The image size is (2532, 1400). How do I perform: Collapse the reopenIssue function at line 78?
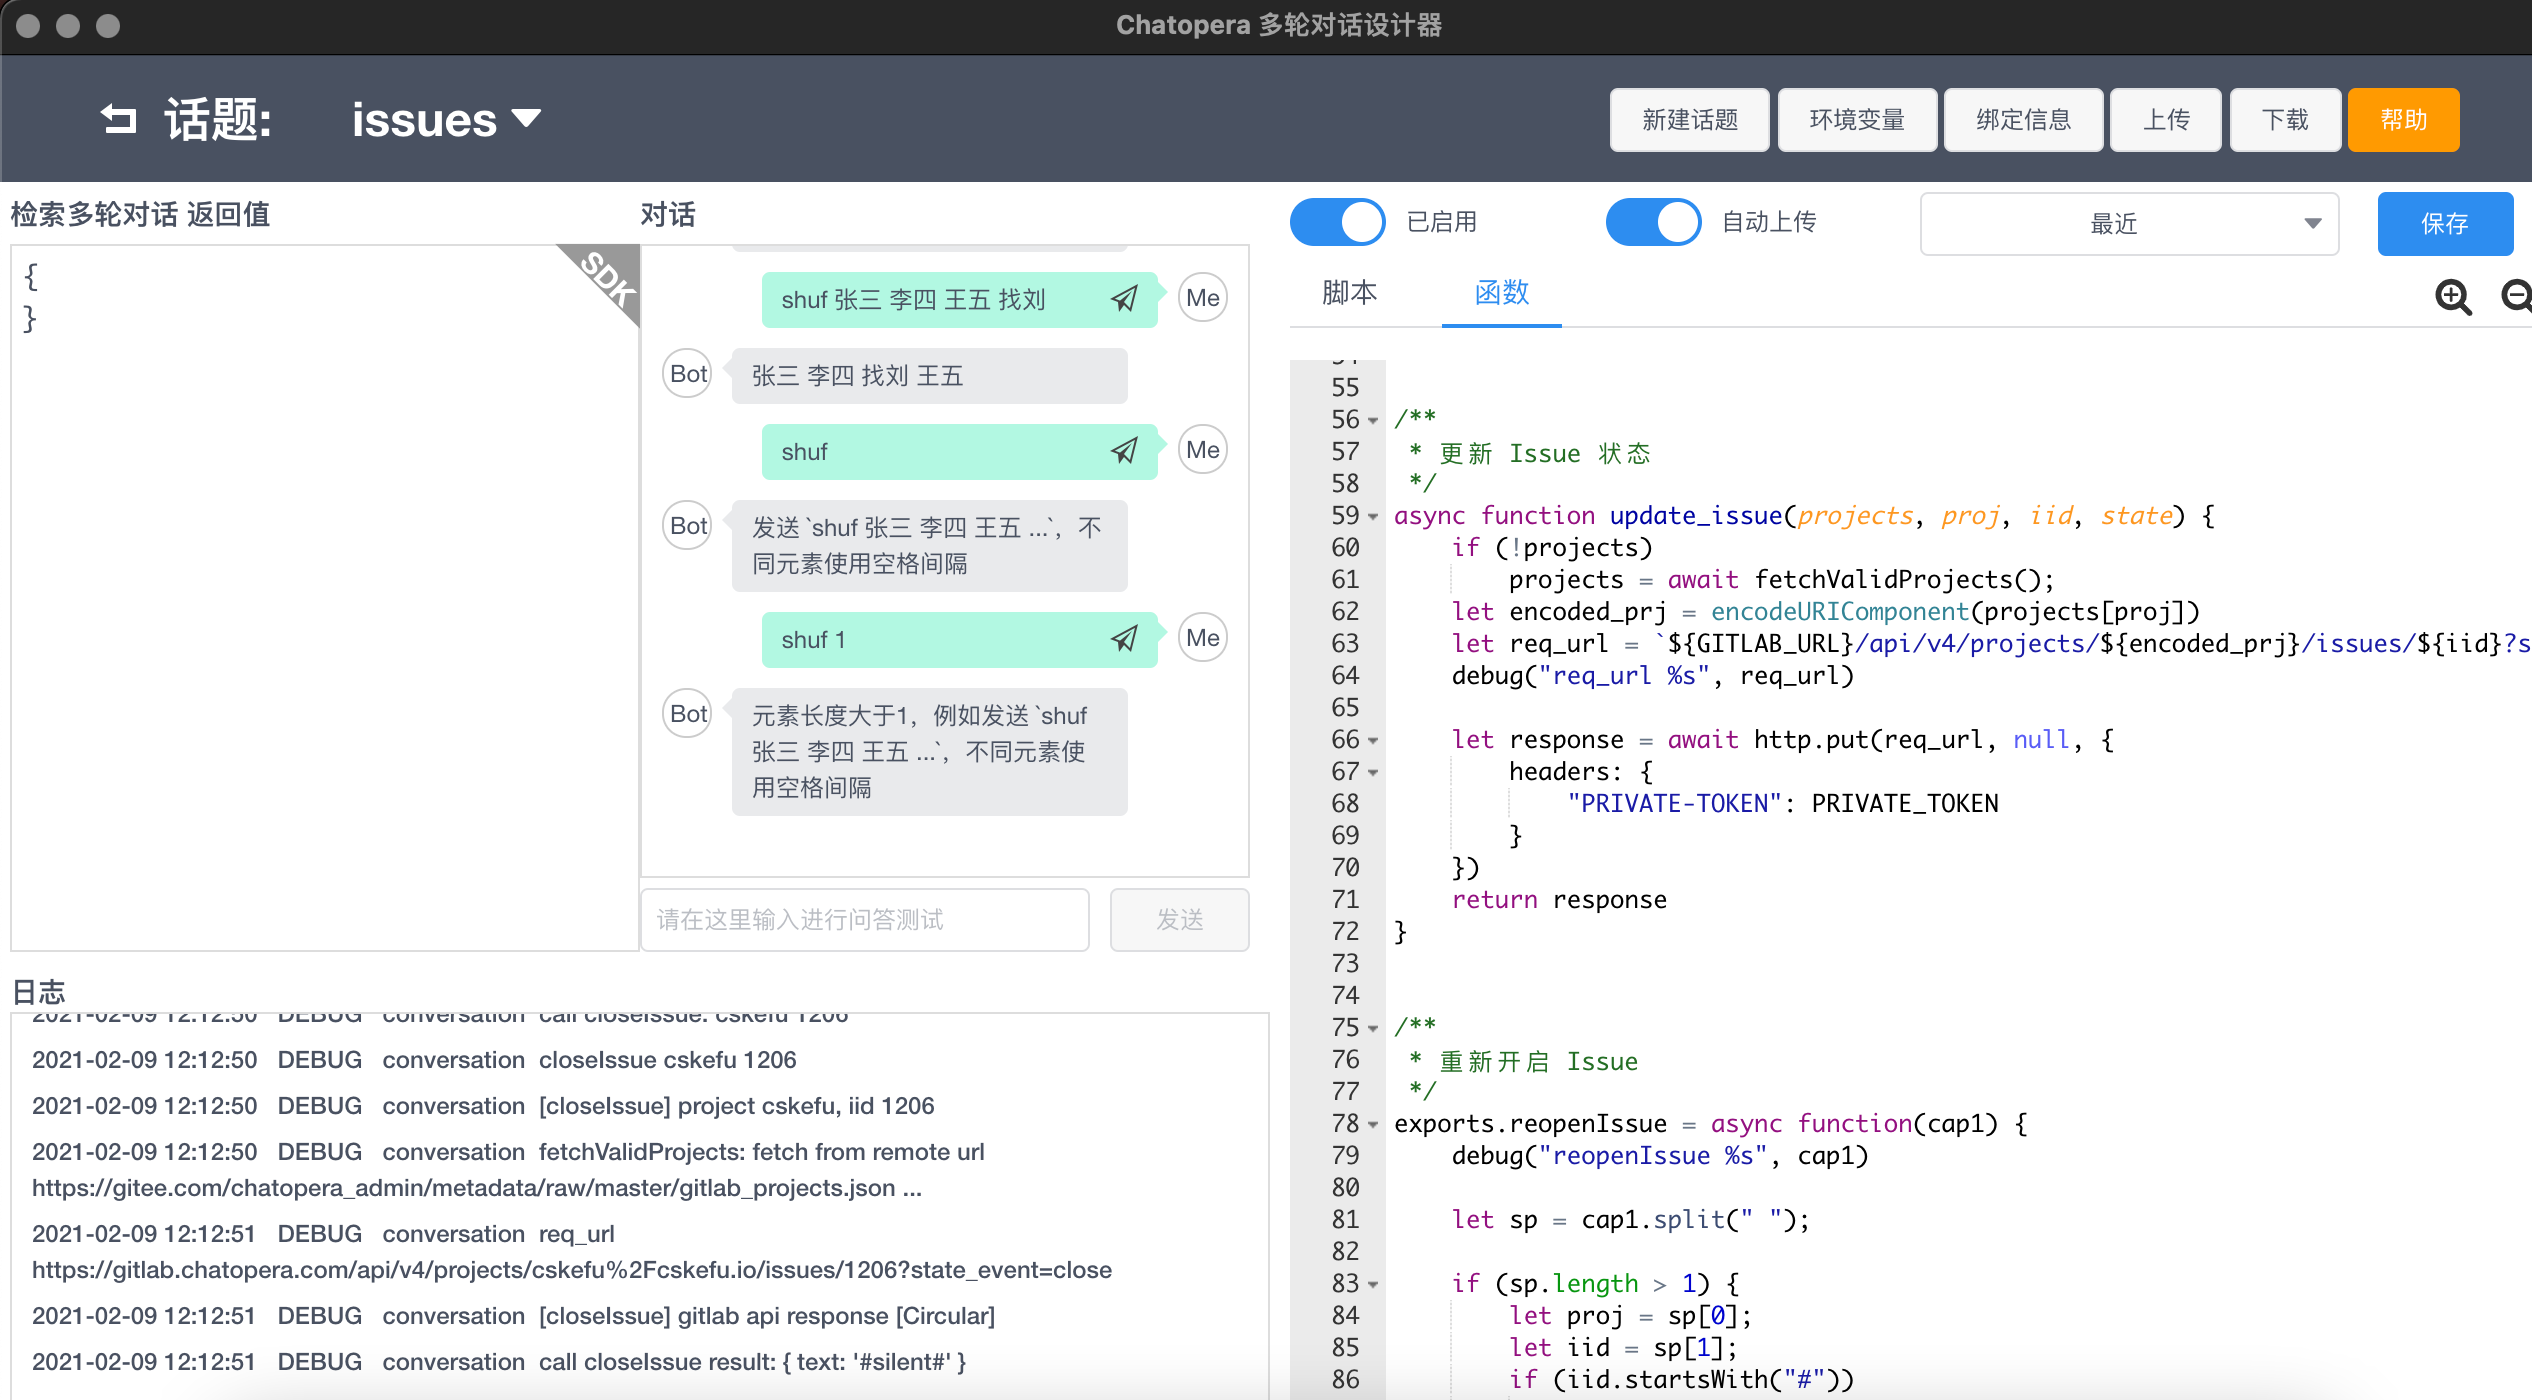coord(1373,1124)
